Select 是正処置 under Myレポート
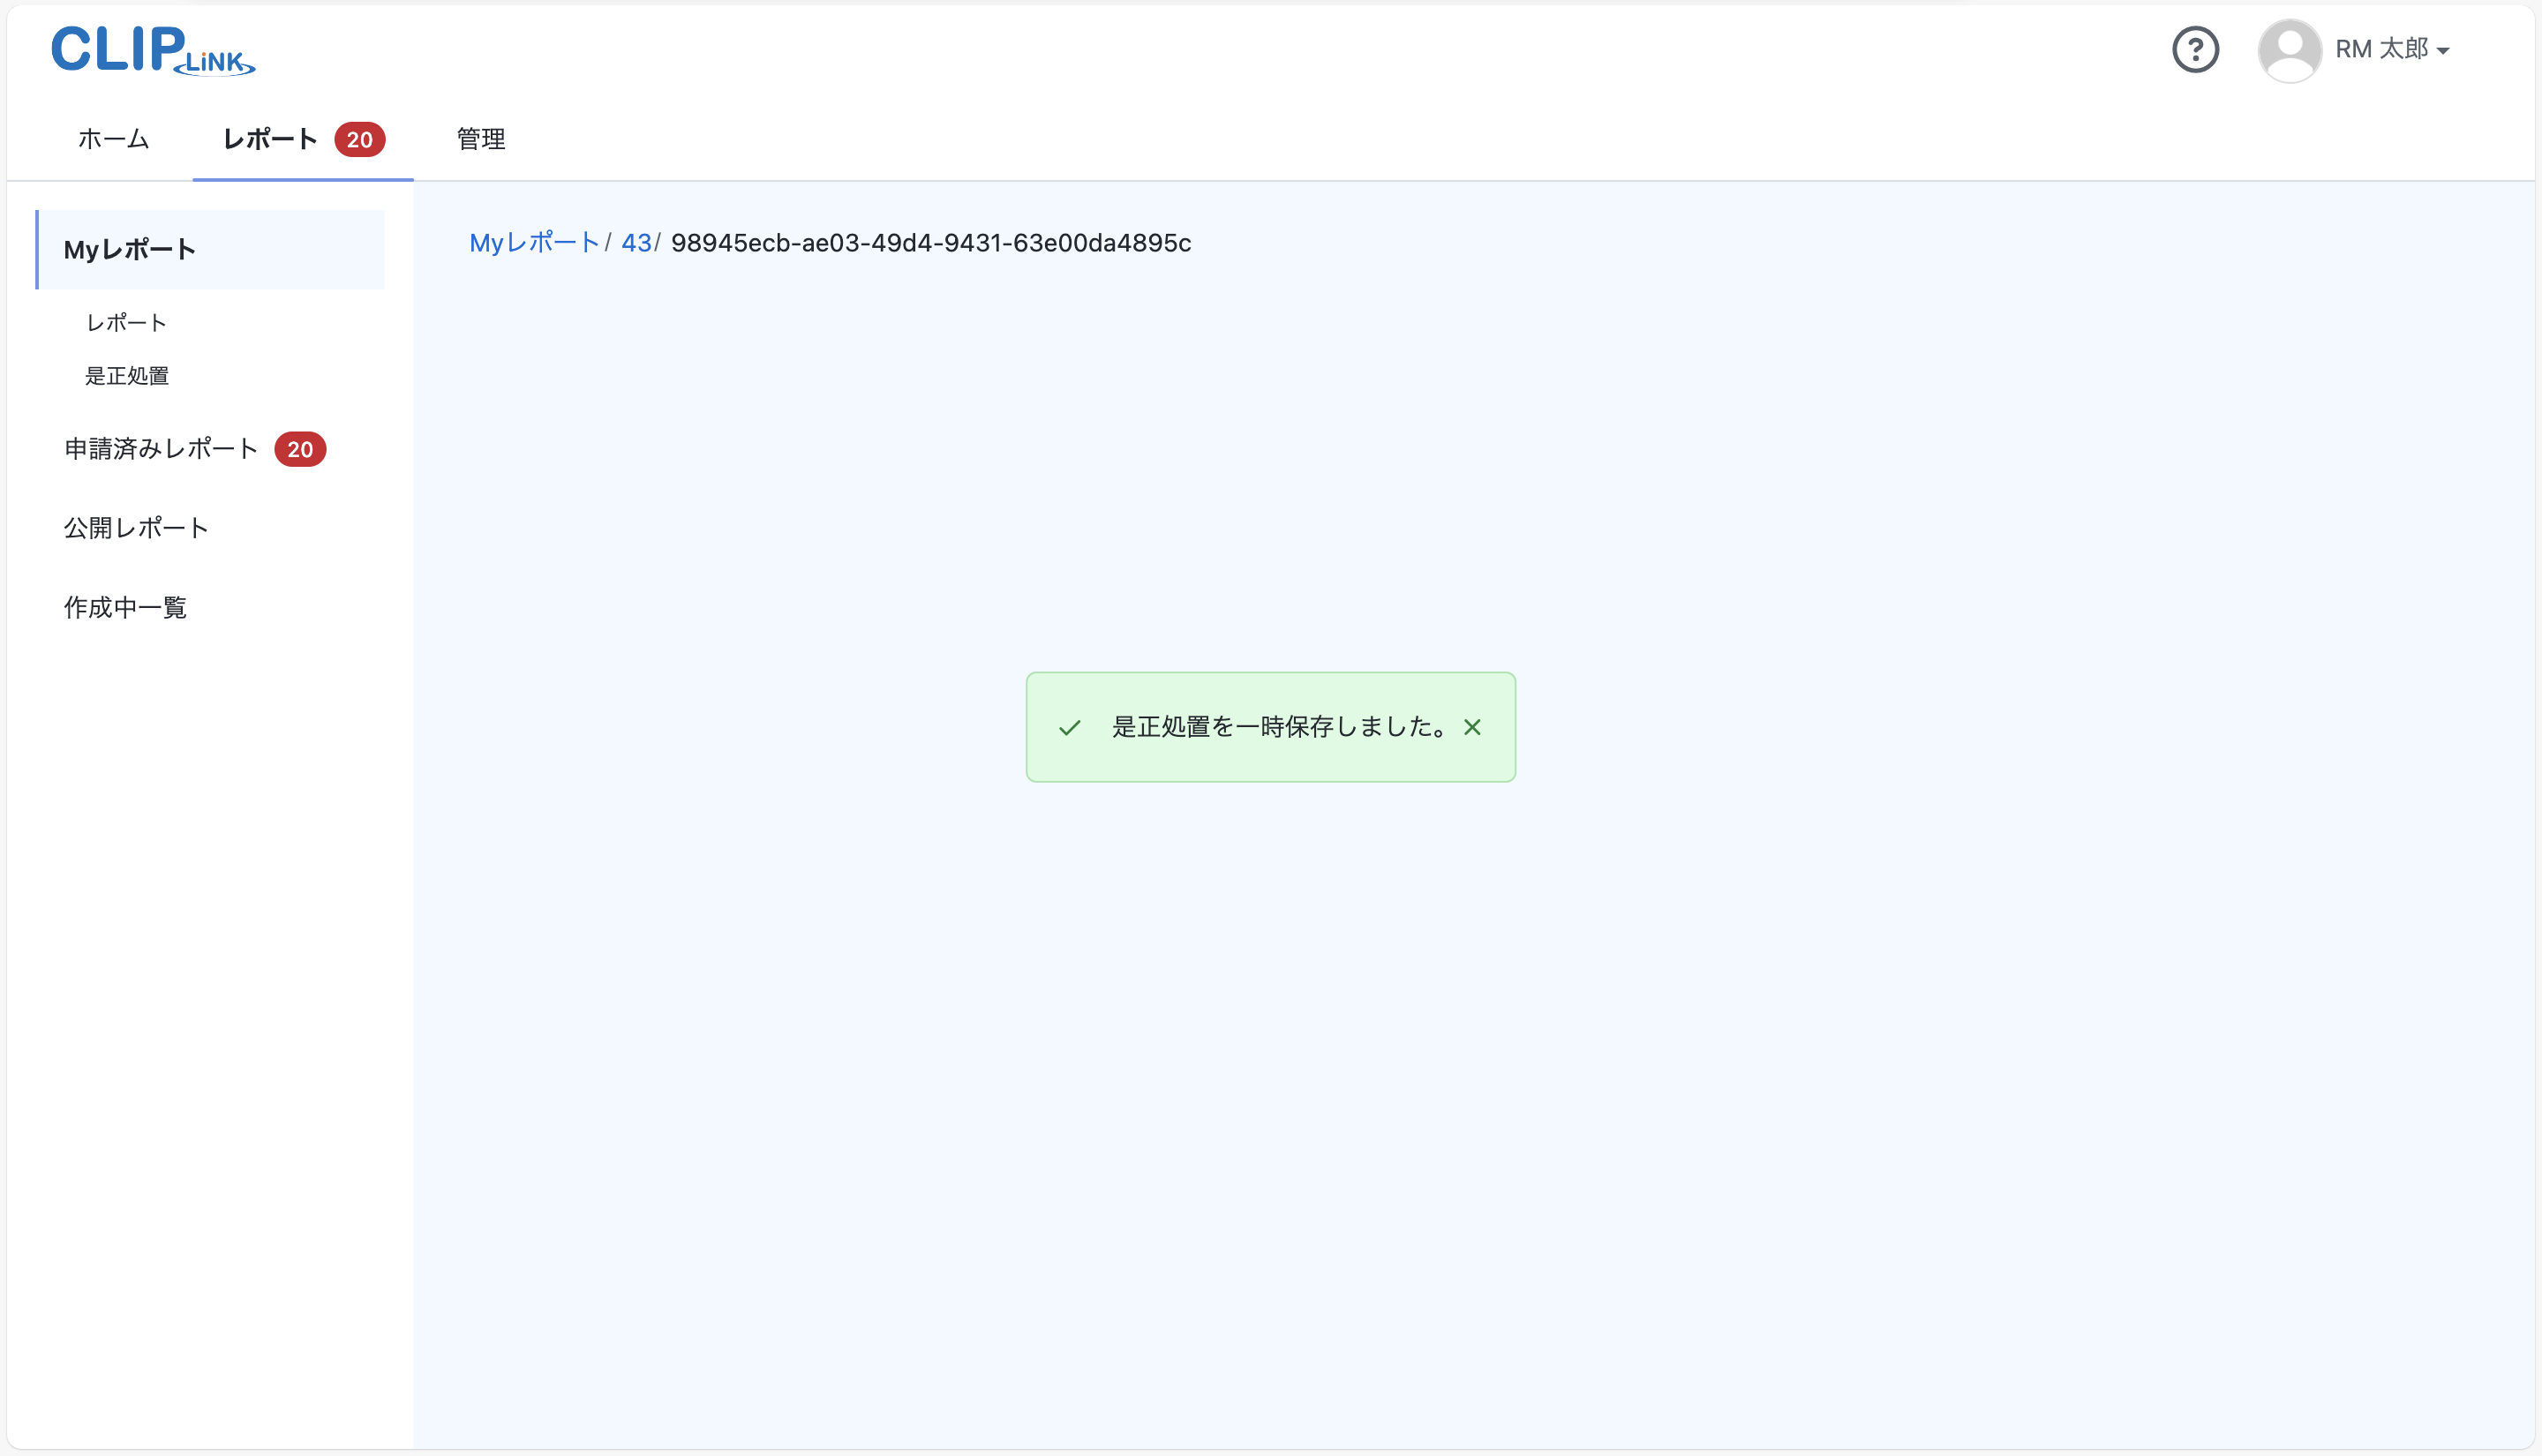 click(127, 375)
